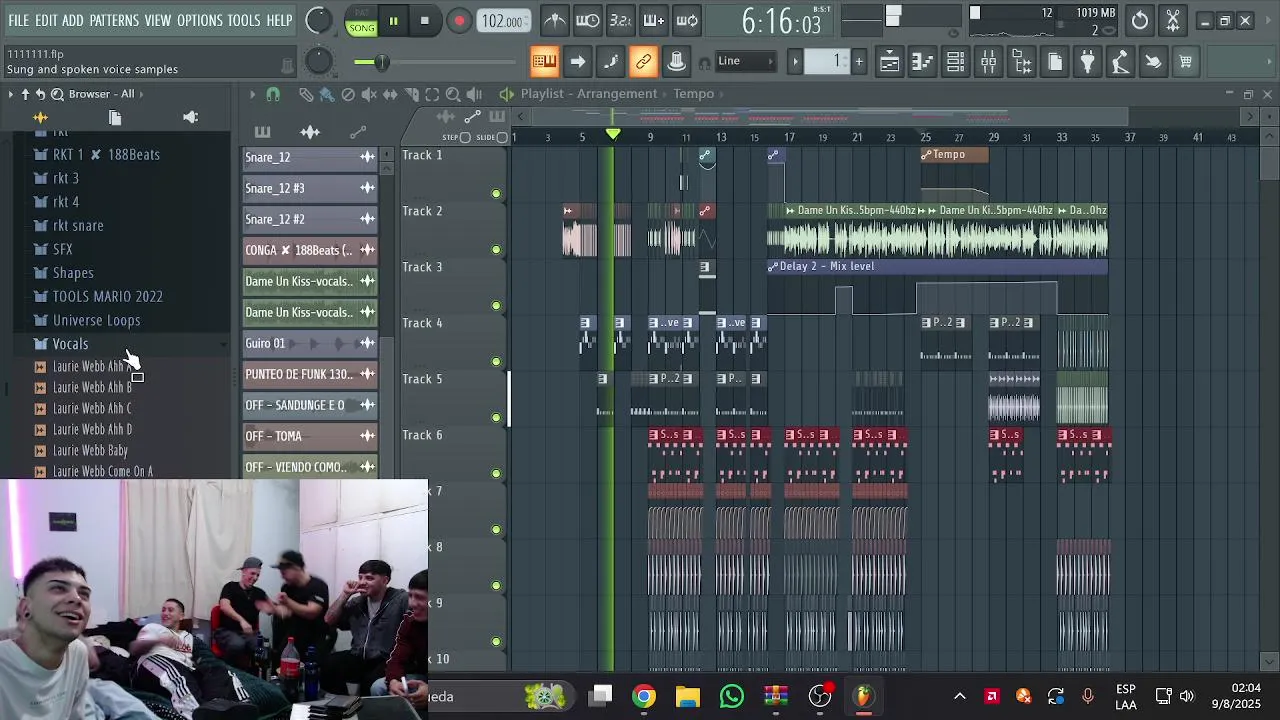The image size is (1280, 720).
Task: Open the EDIT menu
Action: pyautogui.click(x=46, y=20)
